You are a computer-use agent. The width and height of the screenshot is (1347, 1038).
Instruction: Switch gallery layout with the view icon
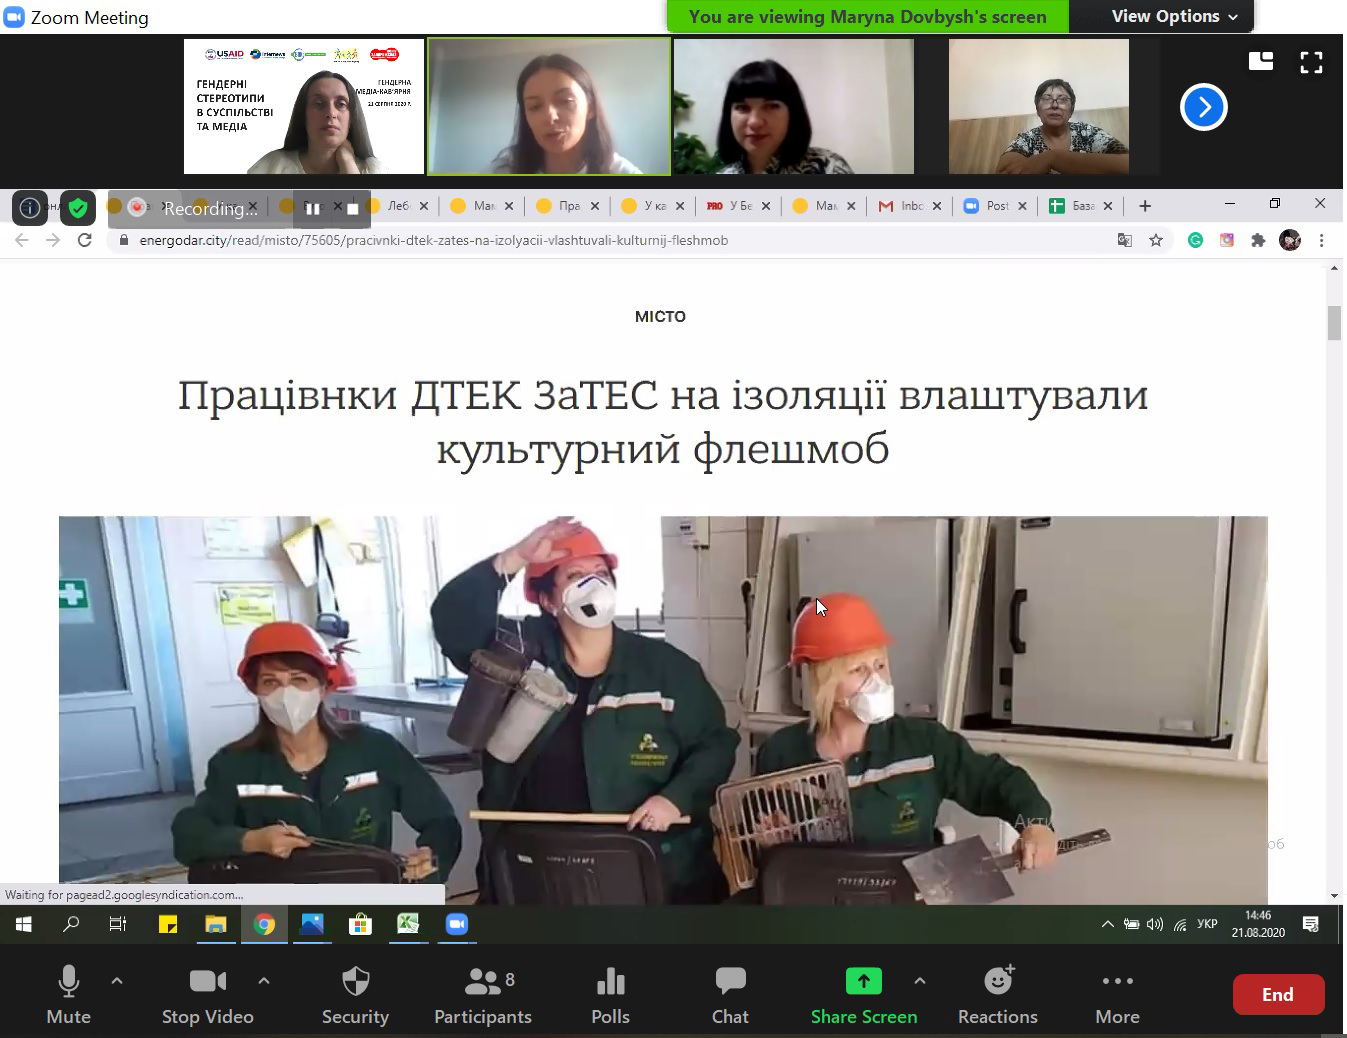tap(1261, 62)
